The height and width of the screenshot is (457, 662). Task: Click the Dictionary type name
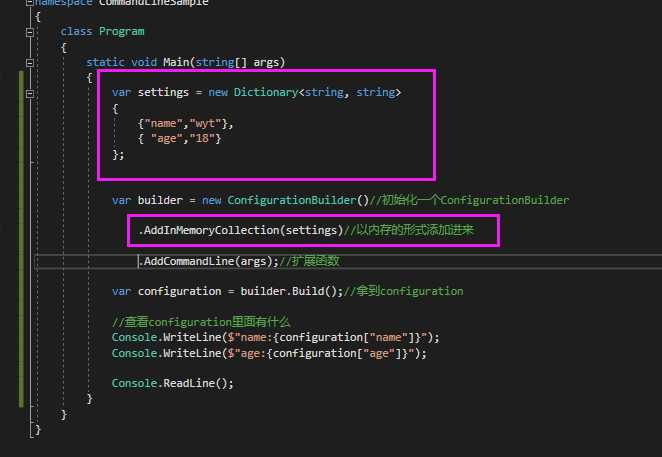pyautogui.click(x=266, y=92)
